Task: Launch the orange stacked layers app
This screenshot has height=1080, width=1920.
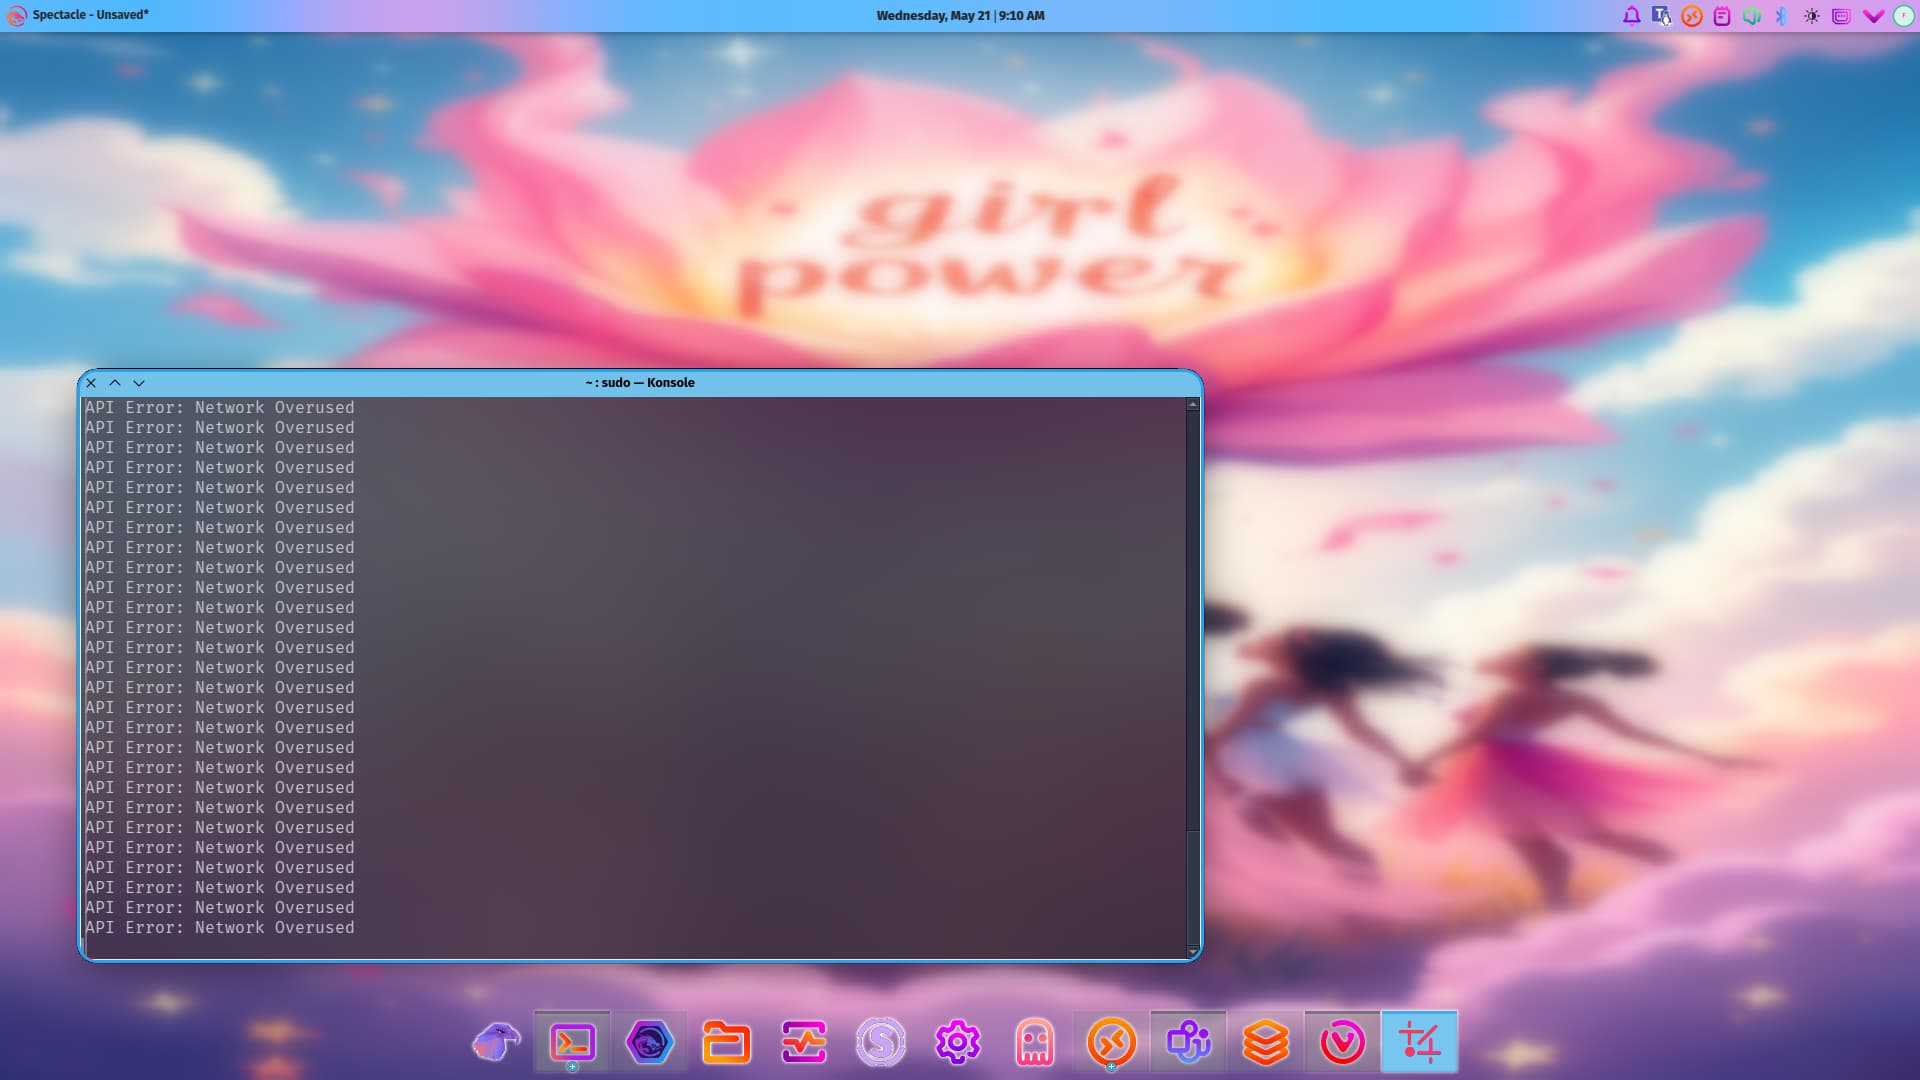Action: [1265, 1042]
